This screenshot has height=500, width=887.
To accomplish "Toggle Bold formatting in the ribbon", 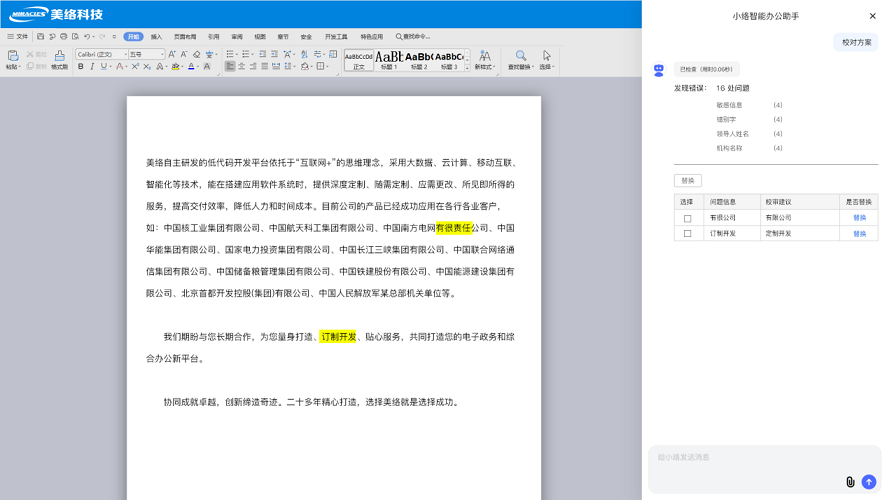I will pos(81,67).
